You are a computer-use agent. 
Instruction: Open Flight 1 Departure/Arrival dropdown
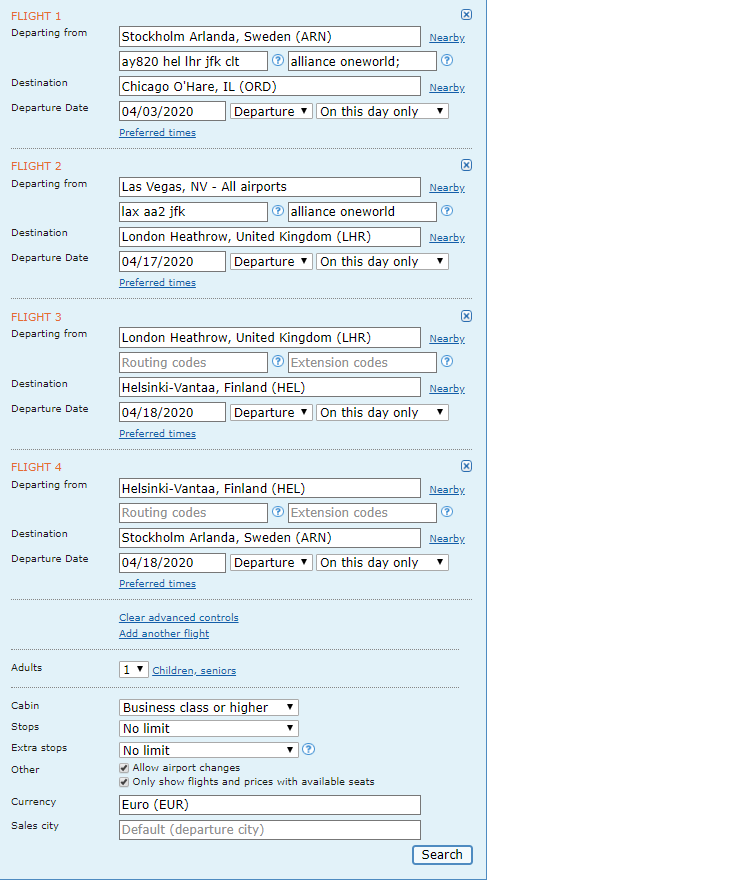[x=271, y=111]
